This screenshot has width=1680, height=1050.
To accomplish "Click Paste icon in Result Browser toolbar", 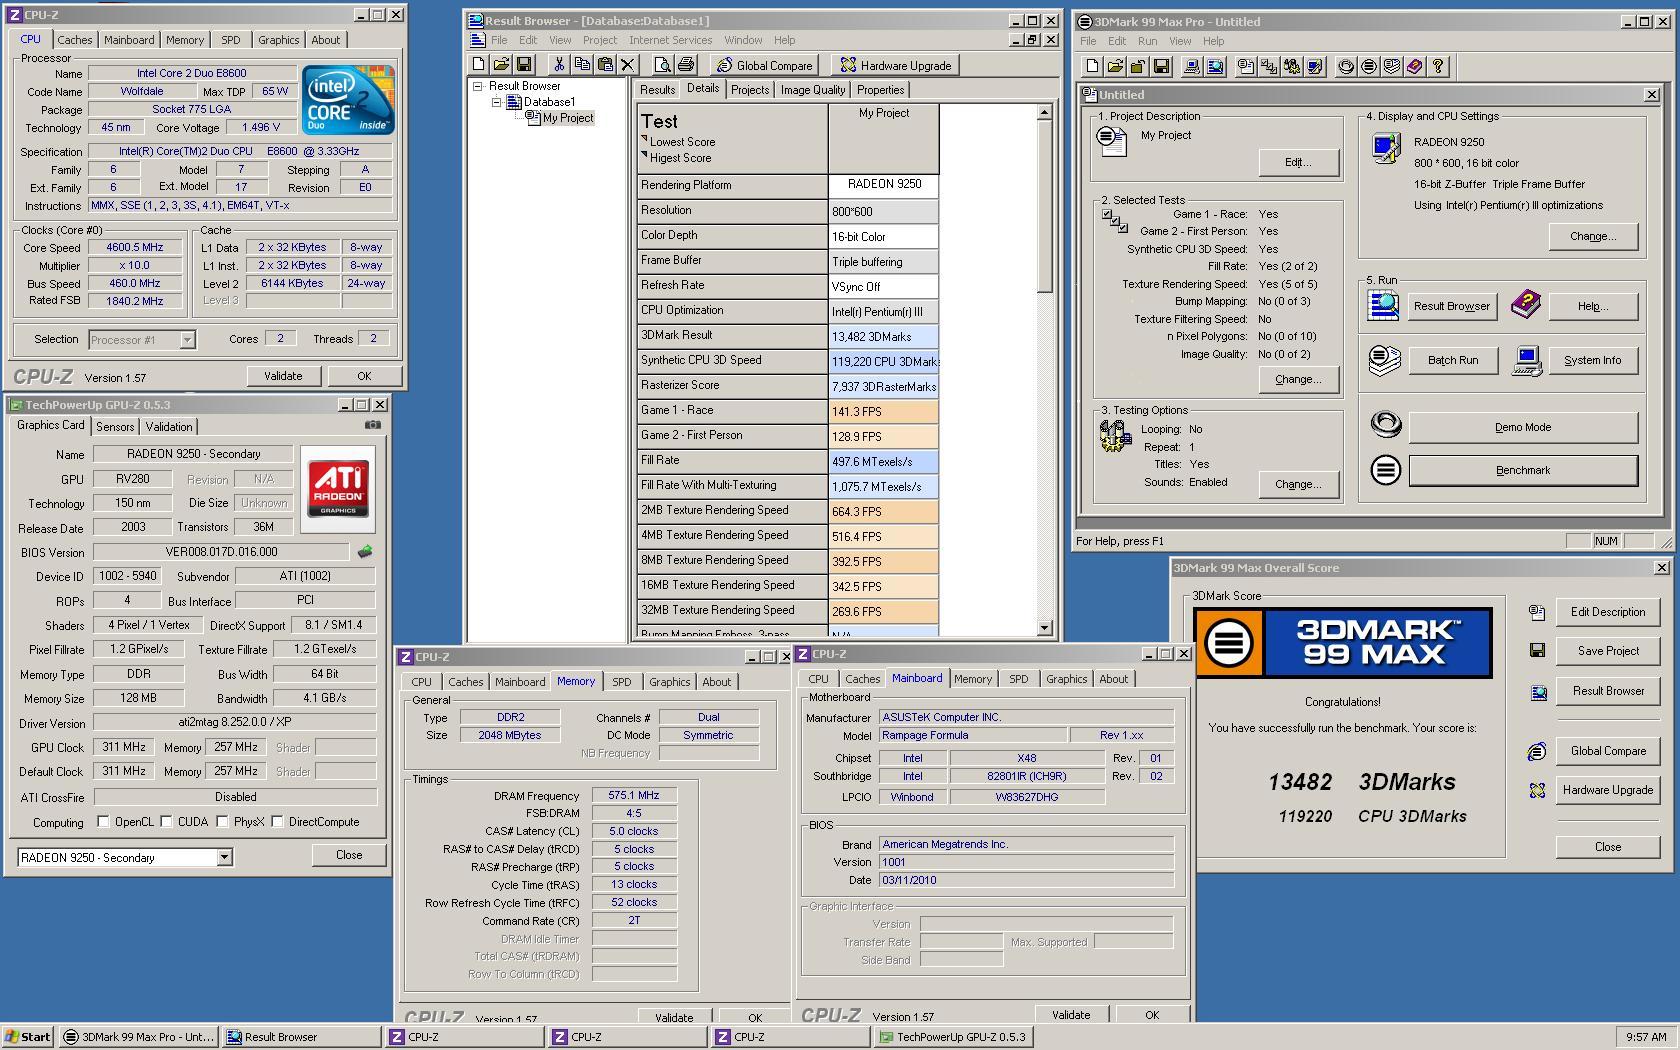I will pos(604,65).
